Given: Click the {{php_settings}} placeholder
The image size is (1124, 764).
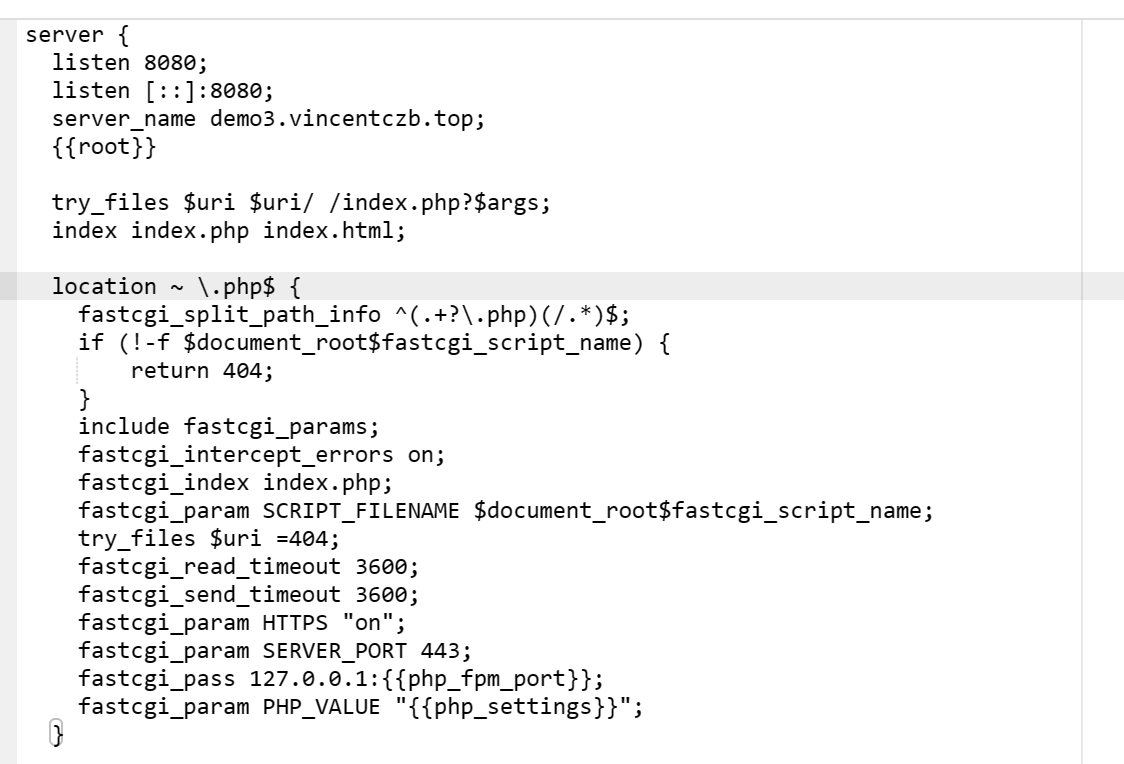Looking at the screenshot, I should click(x=513, y=705).
